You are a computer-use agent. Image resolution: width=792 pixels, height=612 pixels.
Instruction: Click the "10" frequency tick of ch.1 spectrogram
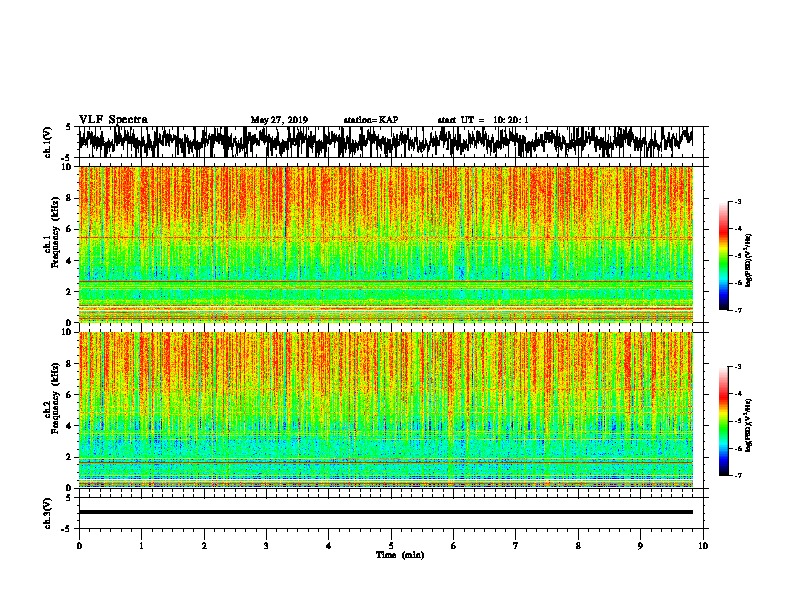(67, 167)
